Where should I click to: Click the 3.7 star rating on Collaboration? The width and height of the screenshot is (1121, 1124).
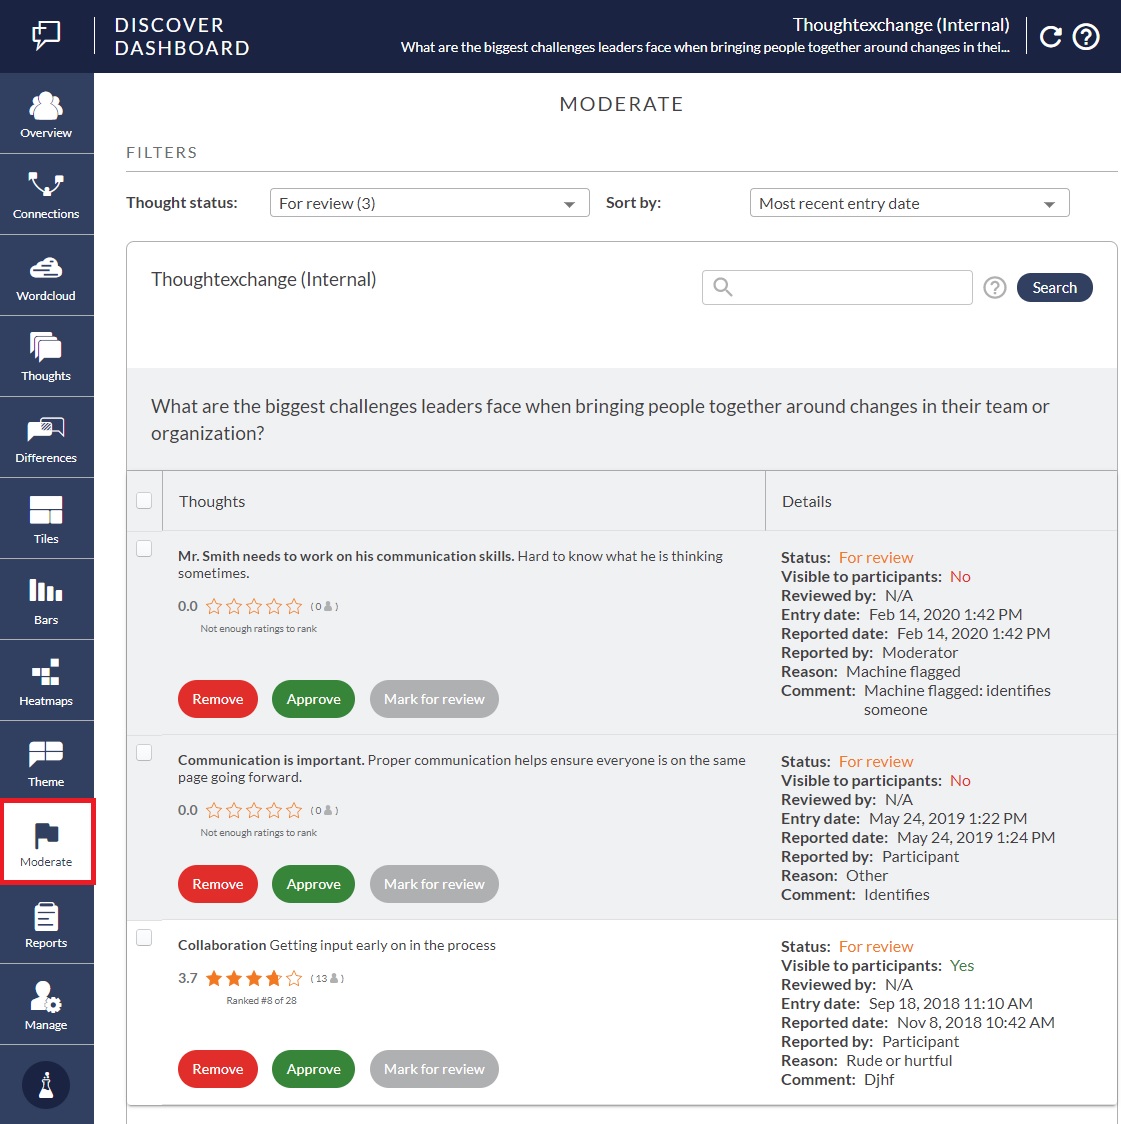click(x=254, y=978)
